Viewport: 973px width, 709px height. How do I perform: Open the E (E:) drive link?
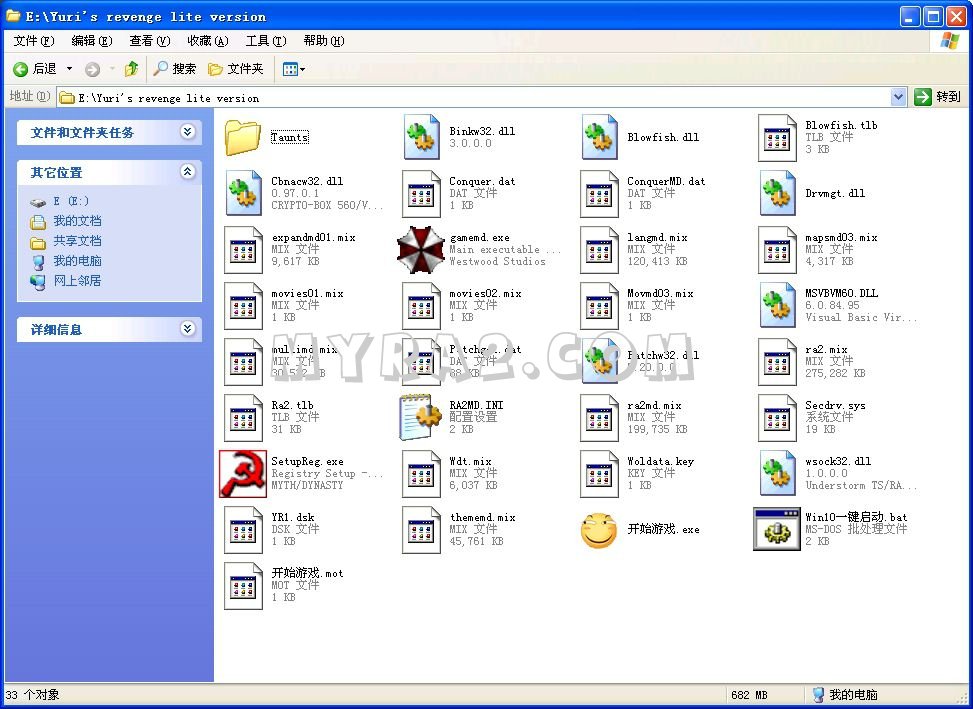tap(71, 201)
